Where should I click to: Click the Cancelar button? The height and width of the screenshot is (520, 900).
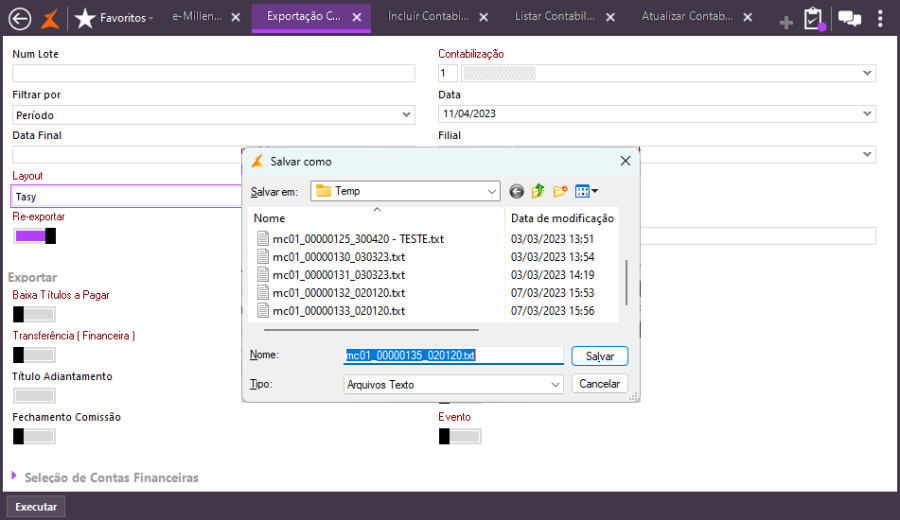tap(600, 384)
